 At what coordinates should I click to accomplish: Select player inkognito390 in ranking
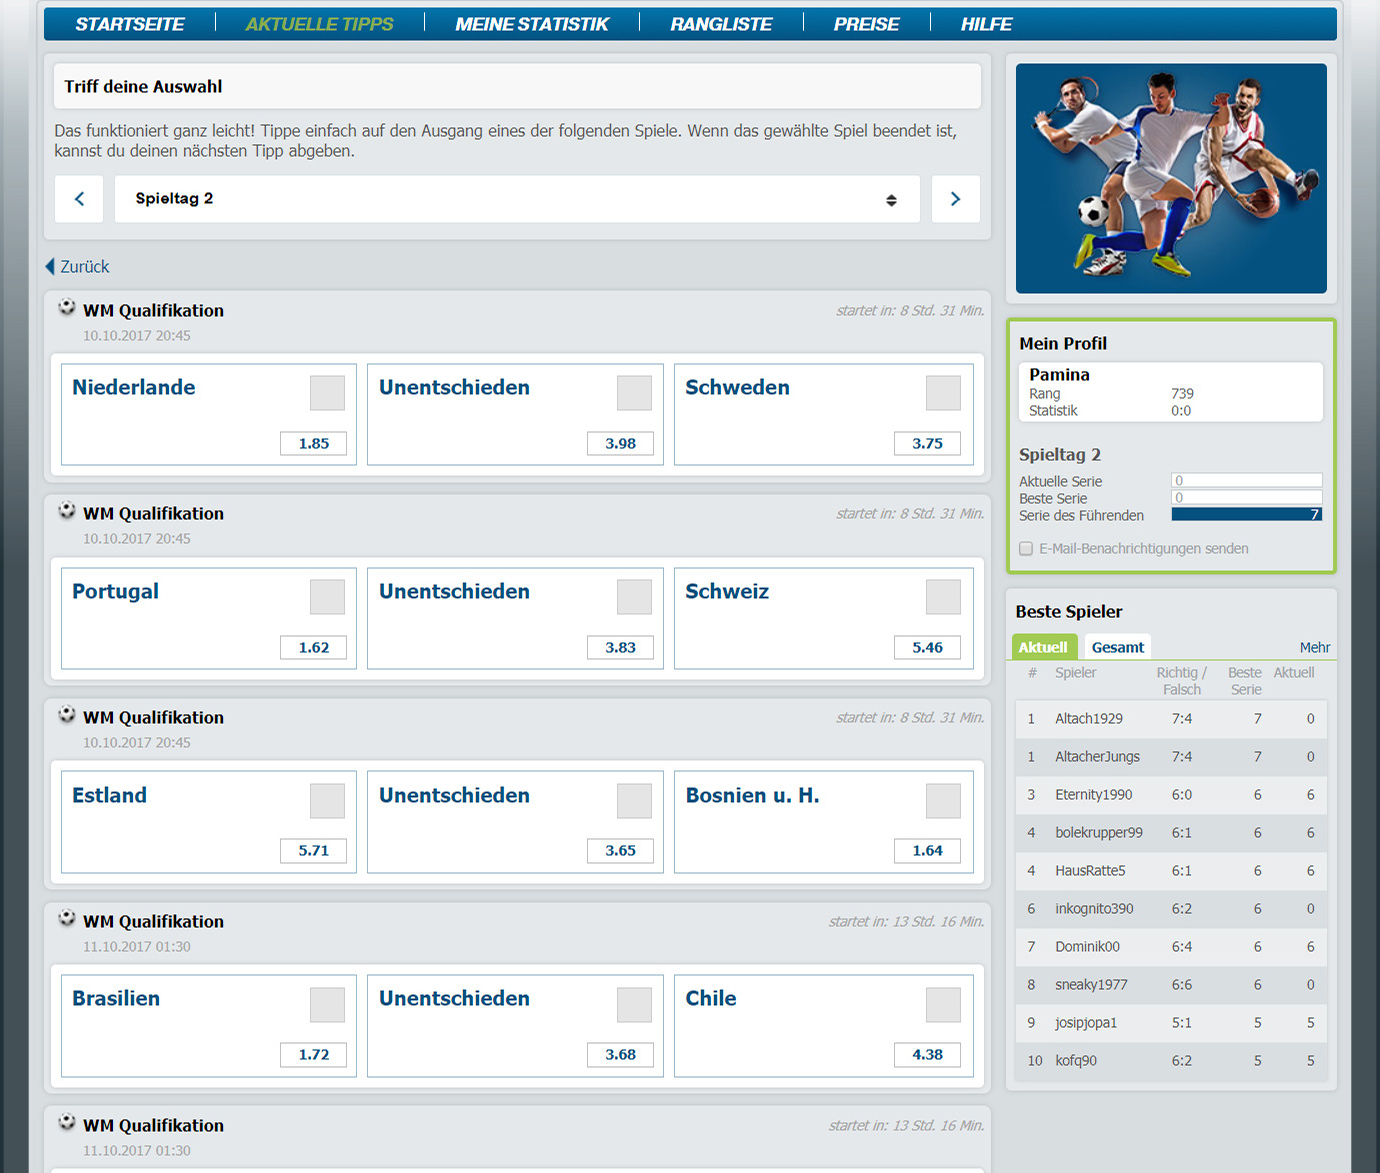coord(1094,909)
